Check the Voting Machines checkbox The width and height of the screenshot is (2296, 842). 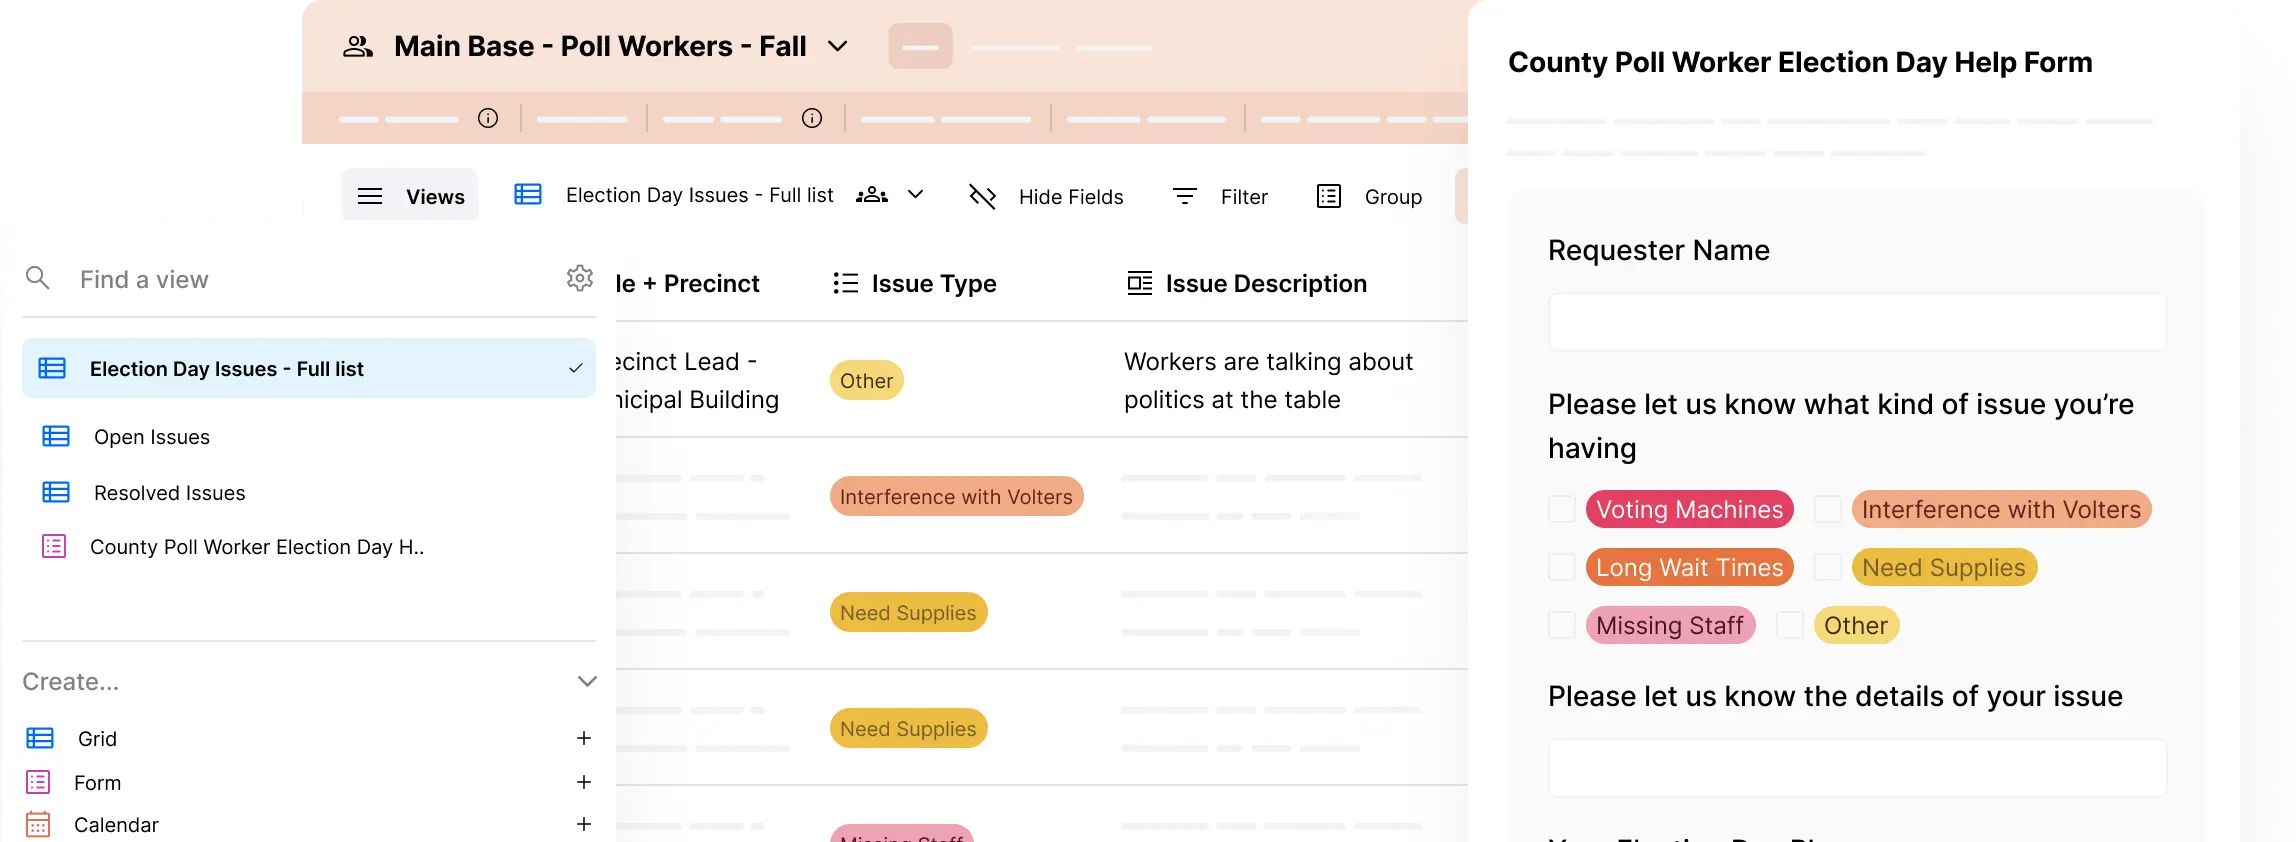pos(1562,509)
